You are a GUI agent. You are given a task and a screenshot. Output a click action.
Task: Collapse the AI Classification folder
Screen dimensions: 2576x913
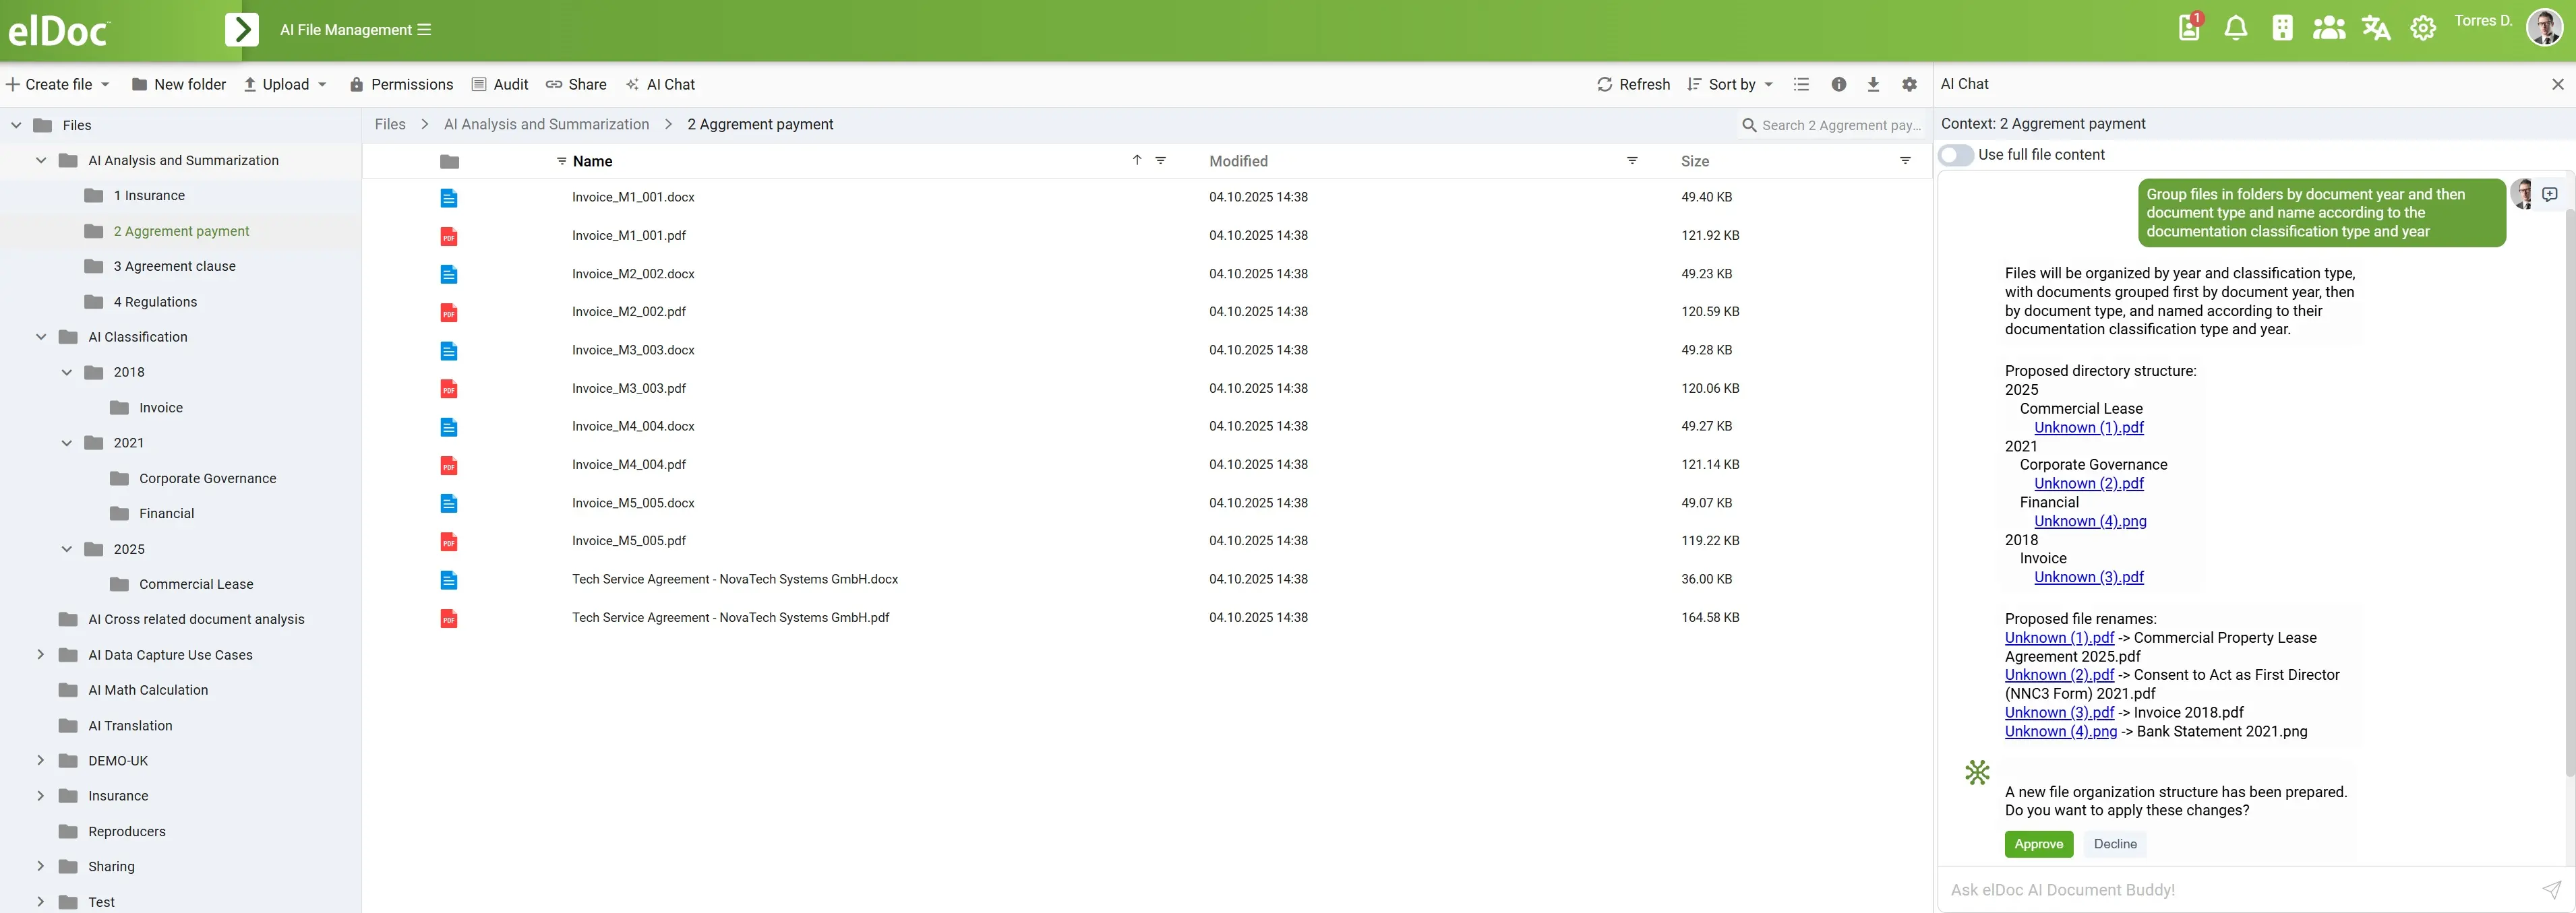pos(41,337)
